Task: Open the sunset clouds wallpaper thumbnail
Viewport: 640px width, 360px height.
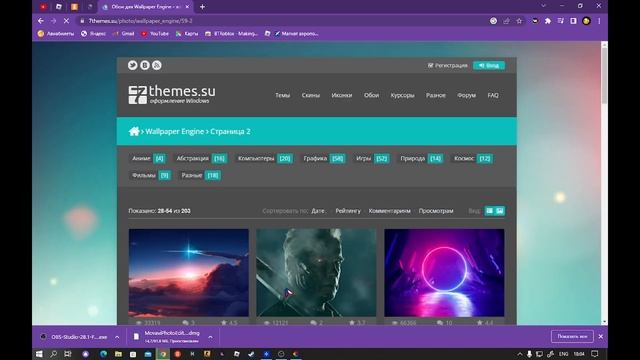Action: click(x=189, y=273)
